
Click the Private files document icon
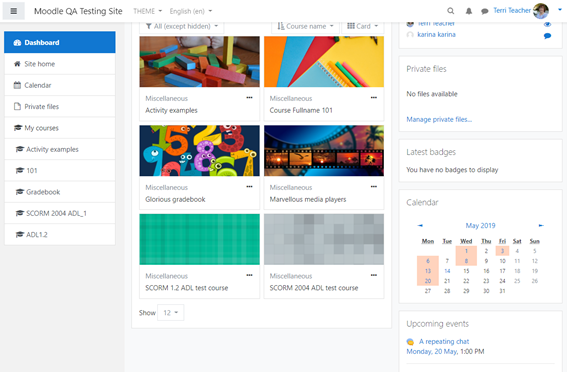click(x=17, y=106)
